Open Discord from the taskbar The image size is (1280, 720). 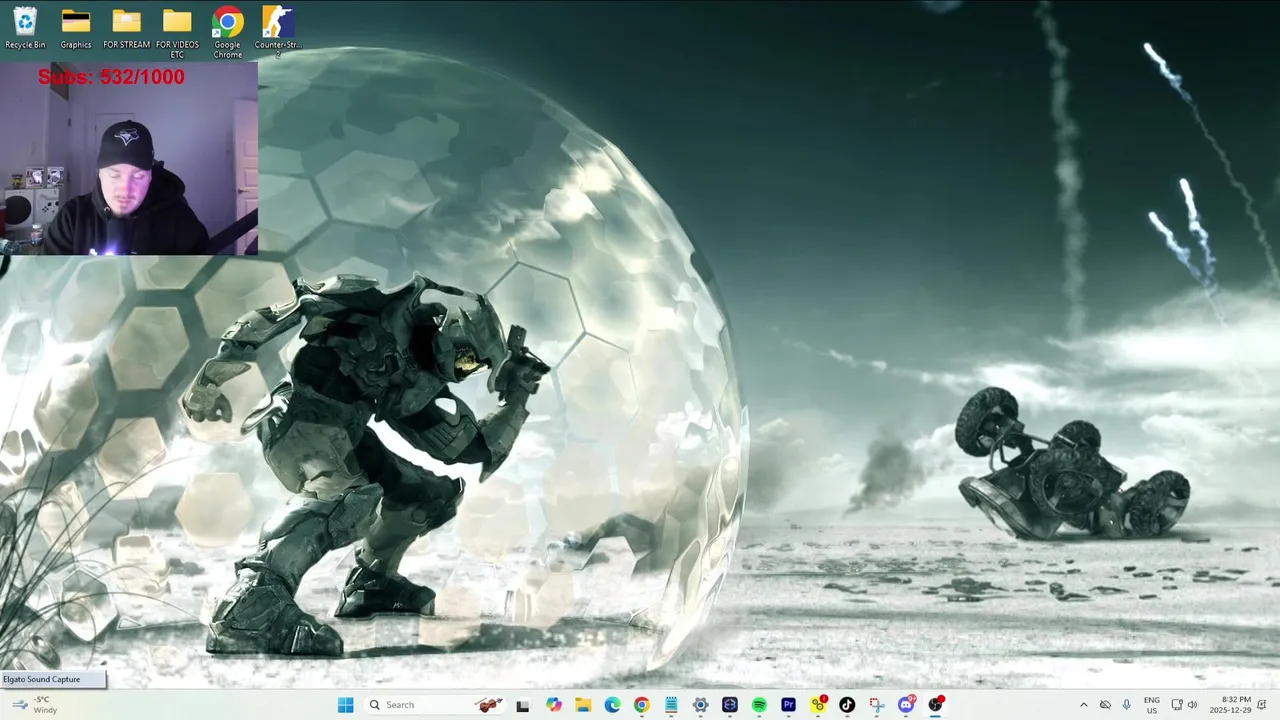(906, 705)
